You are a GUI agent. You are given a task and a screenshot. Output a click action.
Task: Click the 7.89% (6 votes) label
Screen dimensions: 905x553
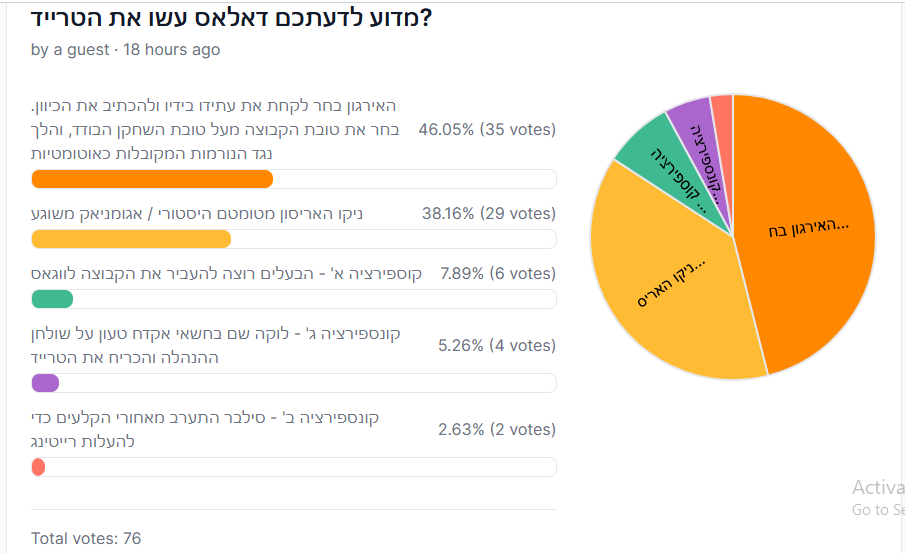(x=497, y=273)
